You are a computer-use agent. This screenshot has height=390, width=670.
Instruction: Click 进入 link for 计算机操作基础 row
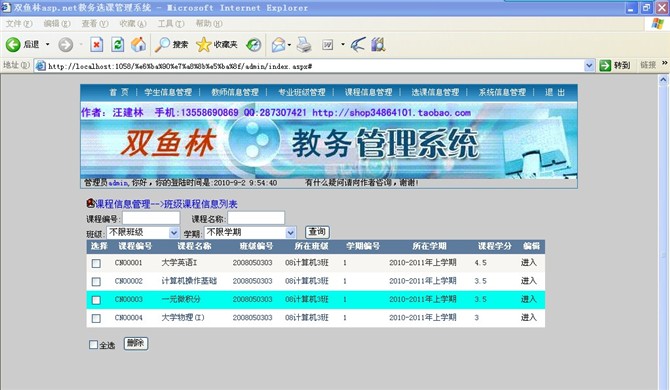528,281
